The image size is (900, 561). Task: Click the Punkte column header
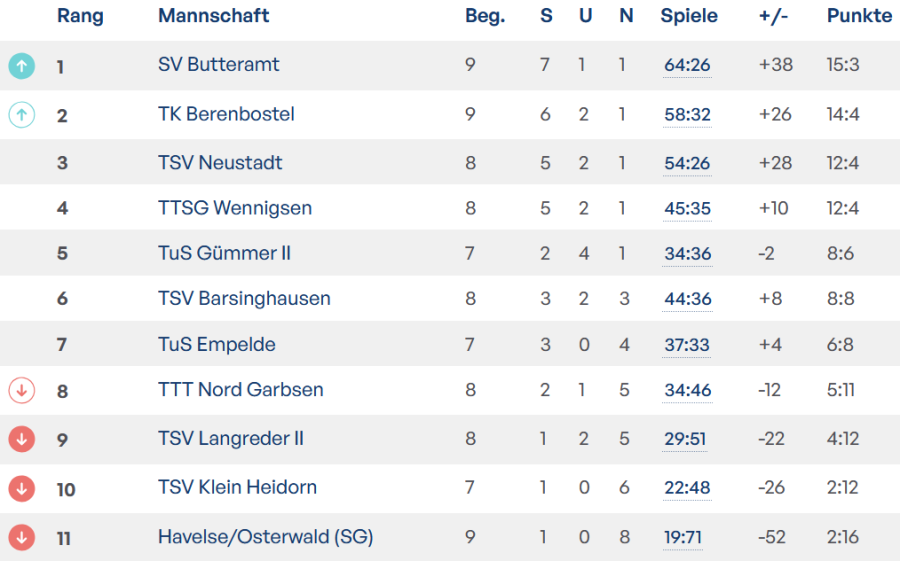click(859, 16)
